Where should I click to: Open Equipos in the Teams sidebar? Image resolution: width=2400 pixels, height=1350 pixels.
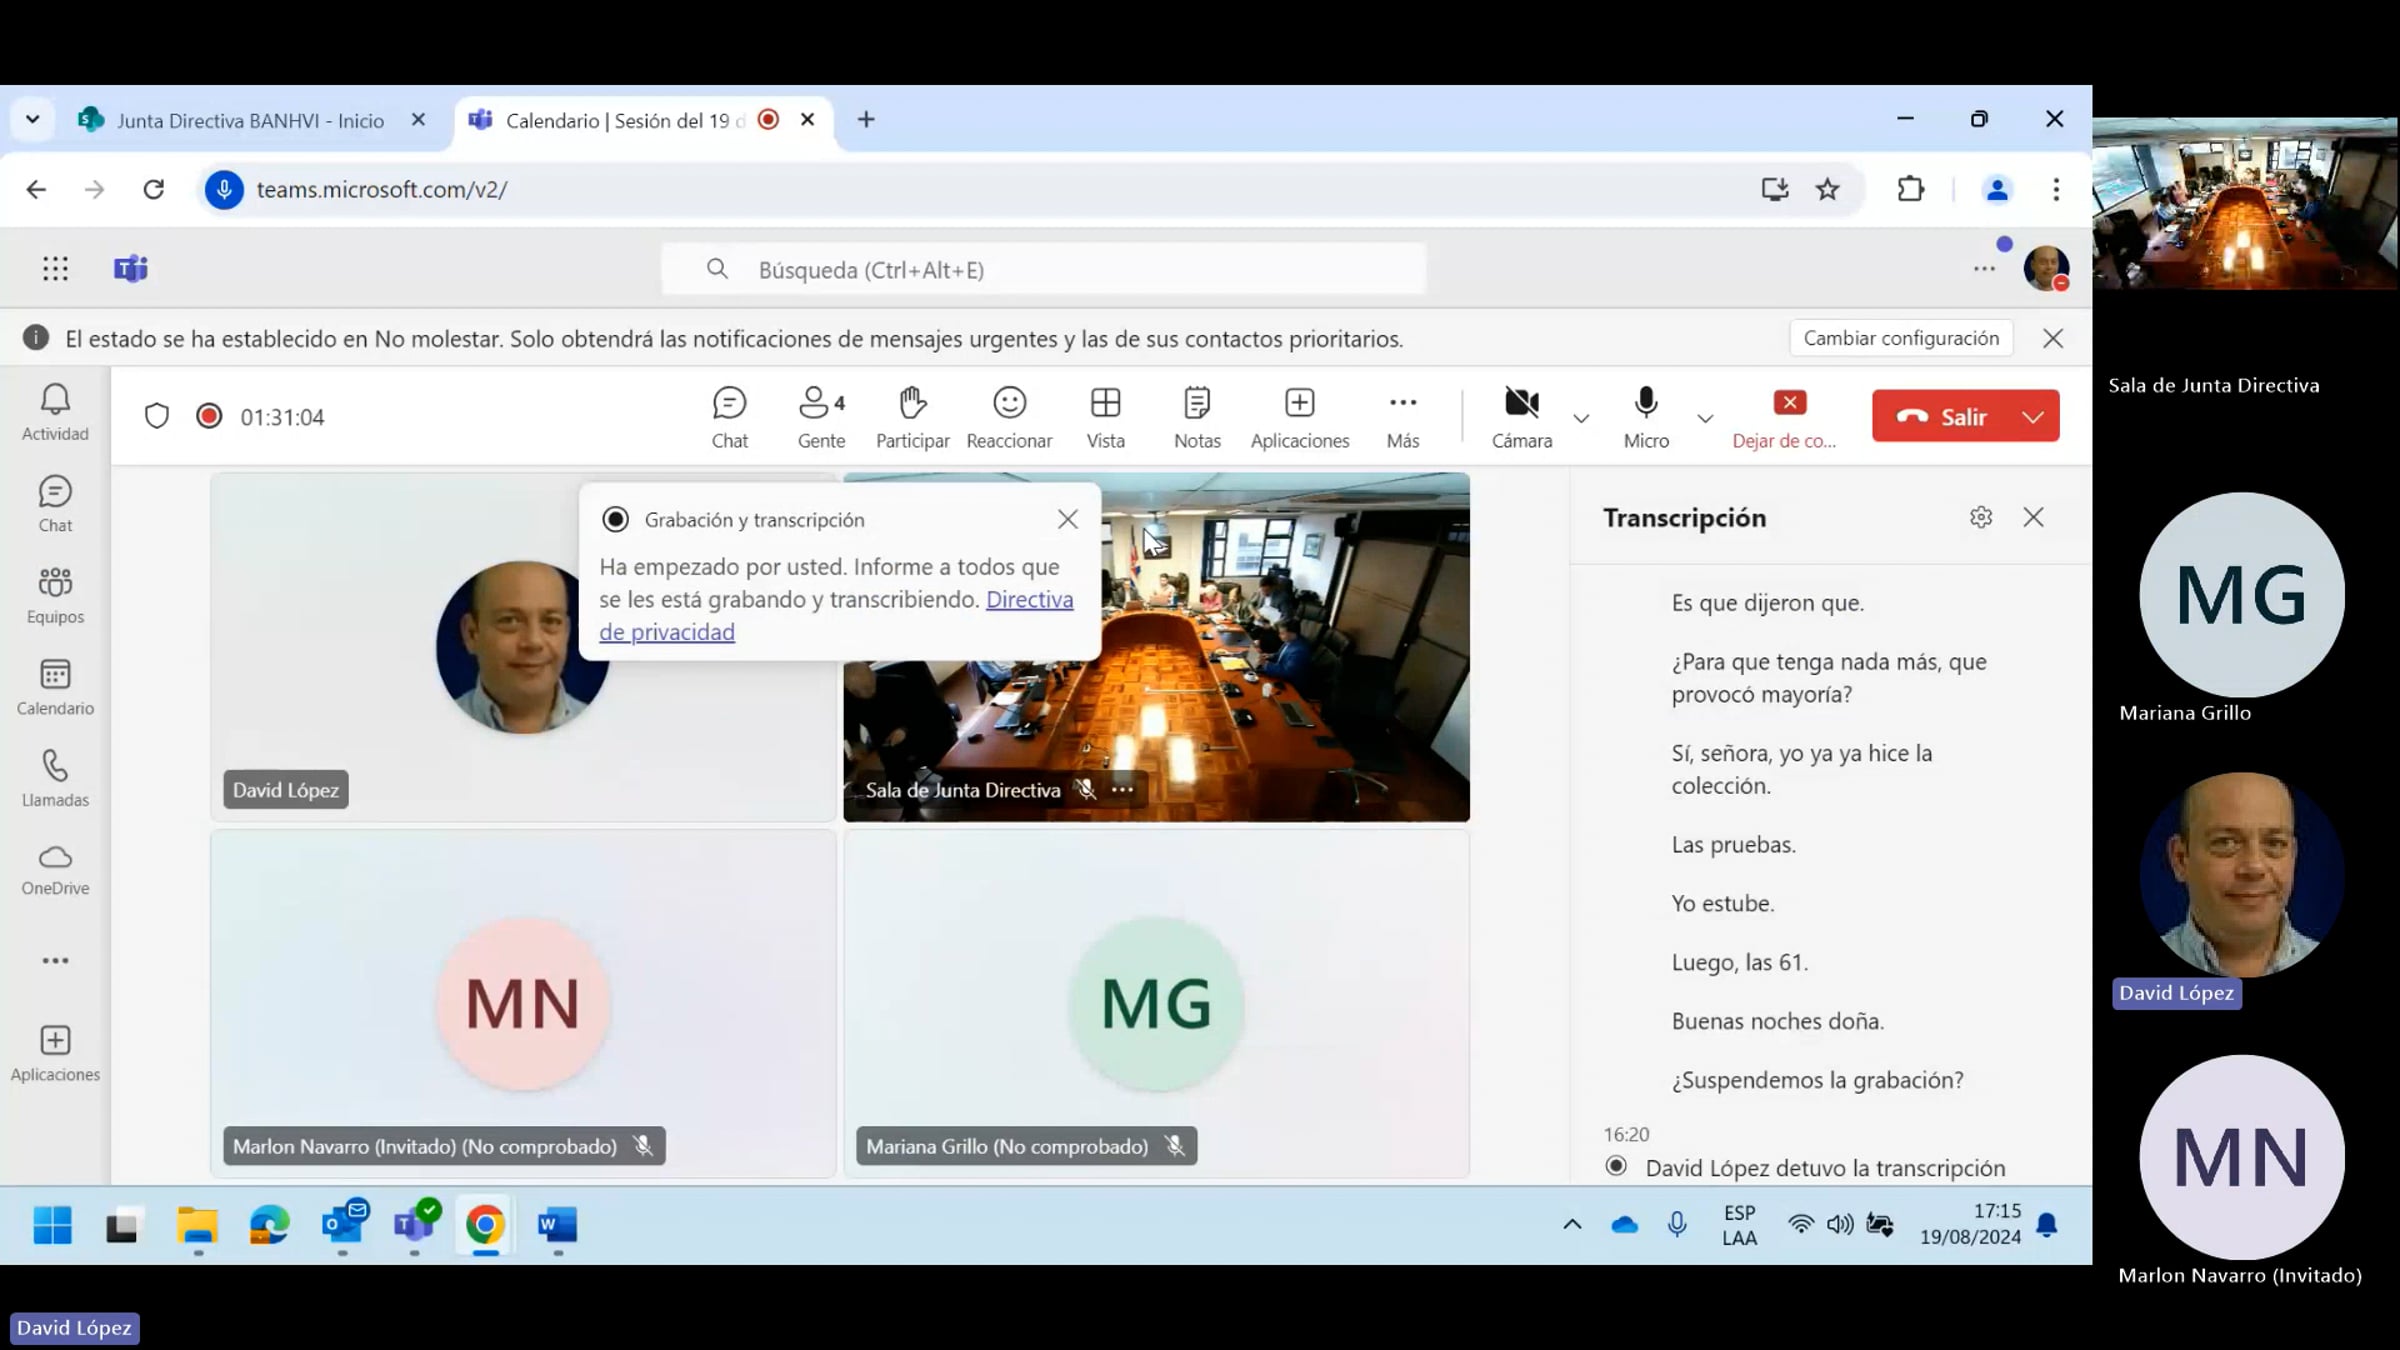click(x=55, y=596)
